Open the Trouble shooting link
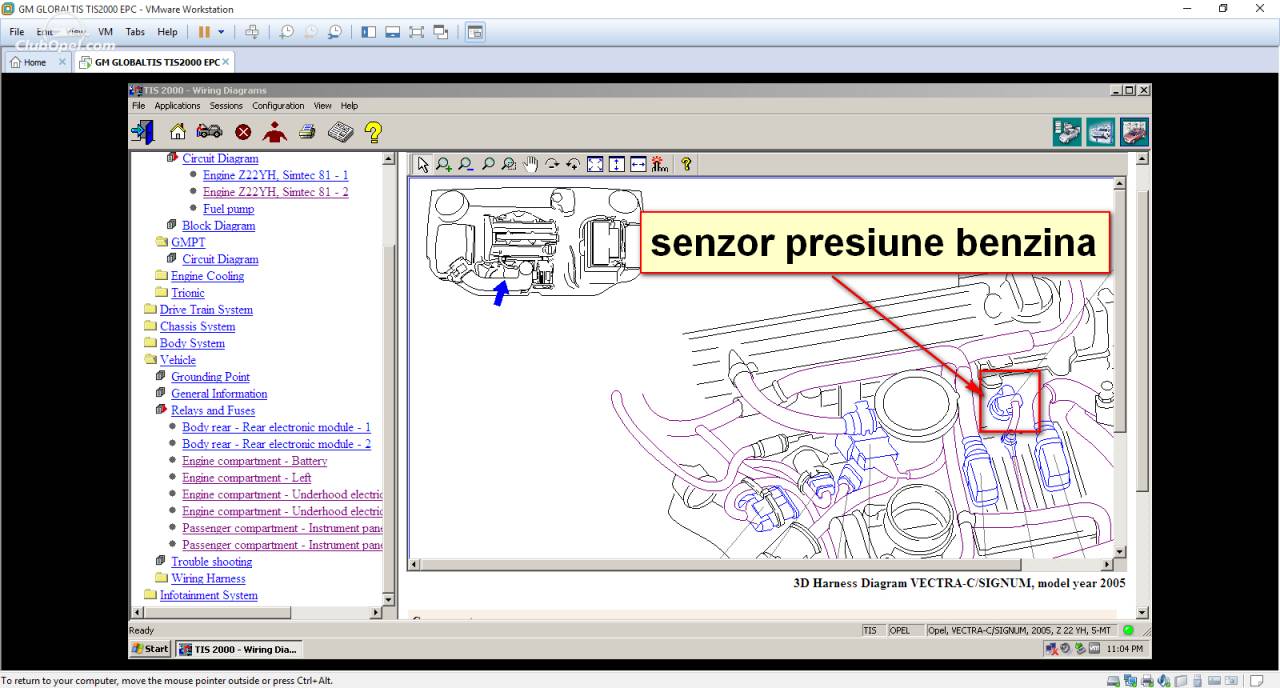1280x688 pixels. [211, 562]
